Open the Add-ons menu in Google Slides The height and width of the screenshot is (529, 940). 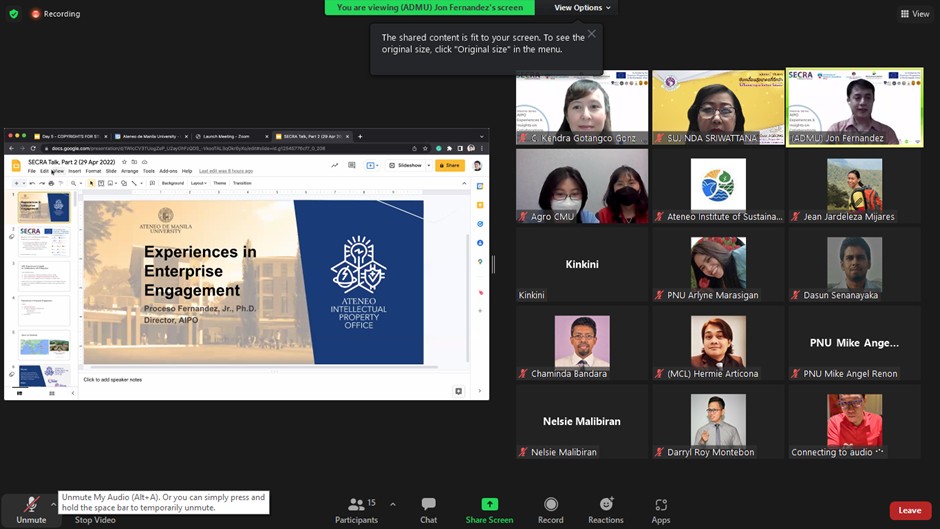(x=168, y=171)
